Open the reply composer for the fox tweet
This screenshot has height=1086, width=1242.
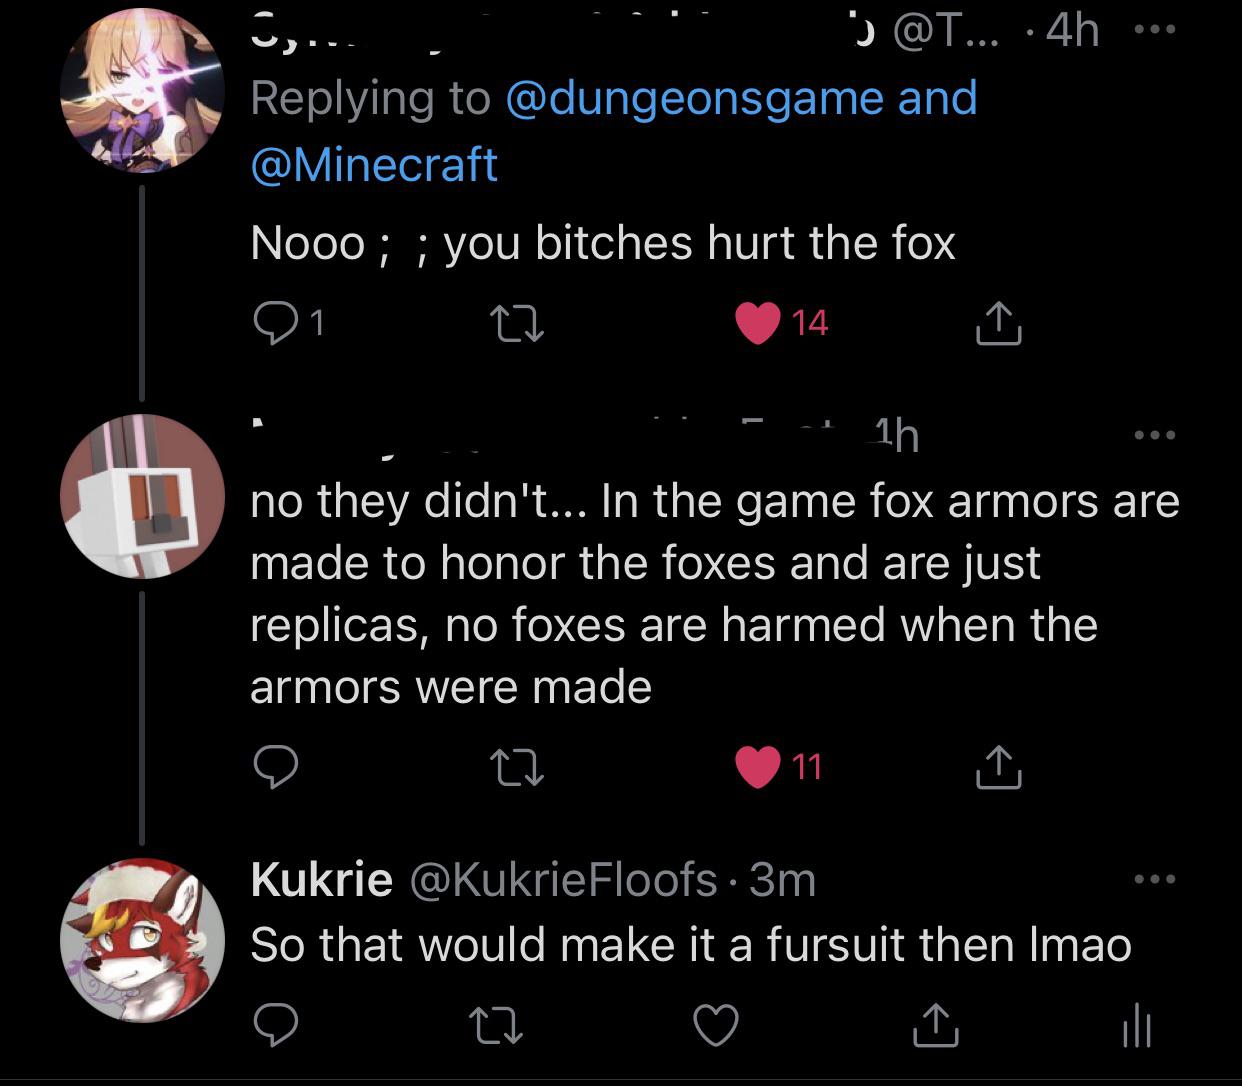(x=278, y=322)
